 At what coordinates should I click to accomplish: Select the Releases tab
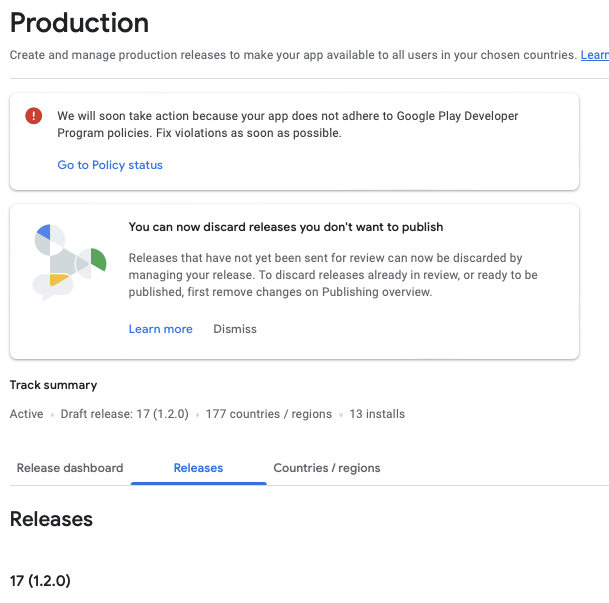(x=198, y=468)
